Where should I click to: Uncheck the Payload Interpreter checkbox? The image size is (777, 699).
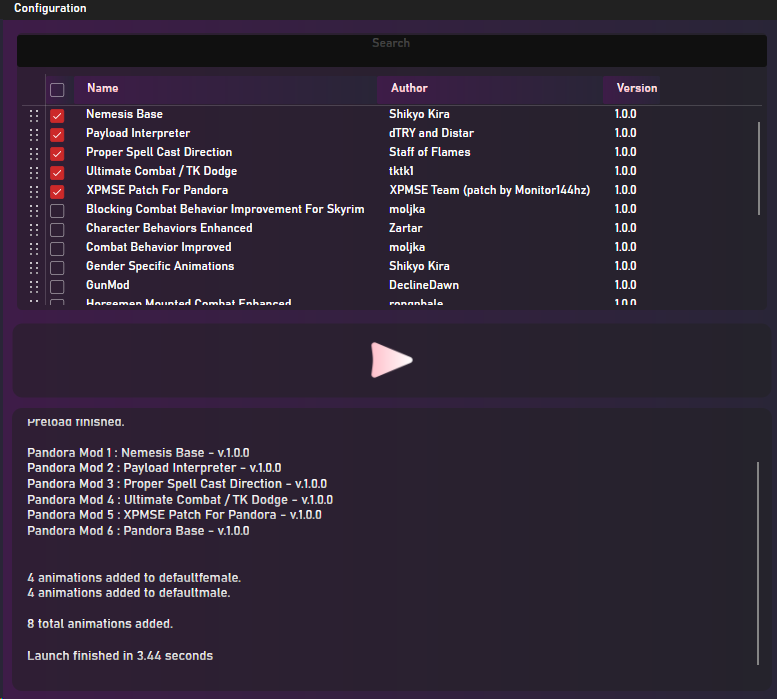click(57, 135)
